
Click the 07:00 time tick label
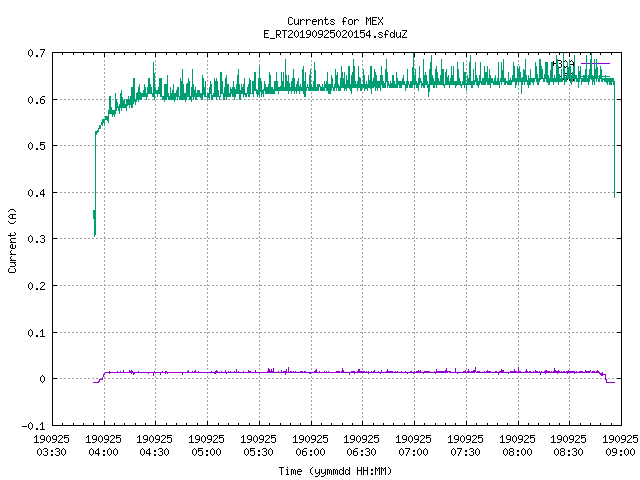pos(413,452)
